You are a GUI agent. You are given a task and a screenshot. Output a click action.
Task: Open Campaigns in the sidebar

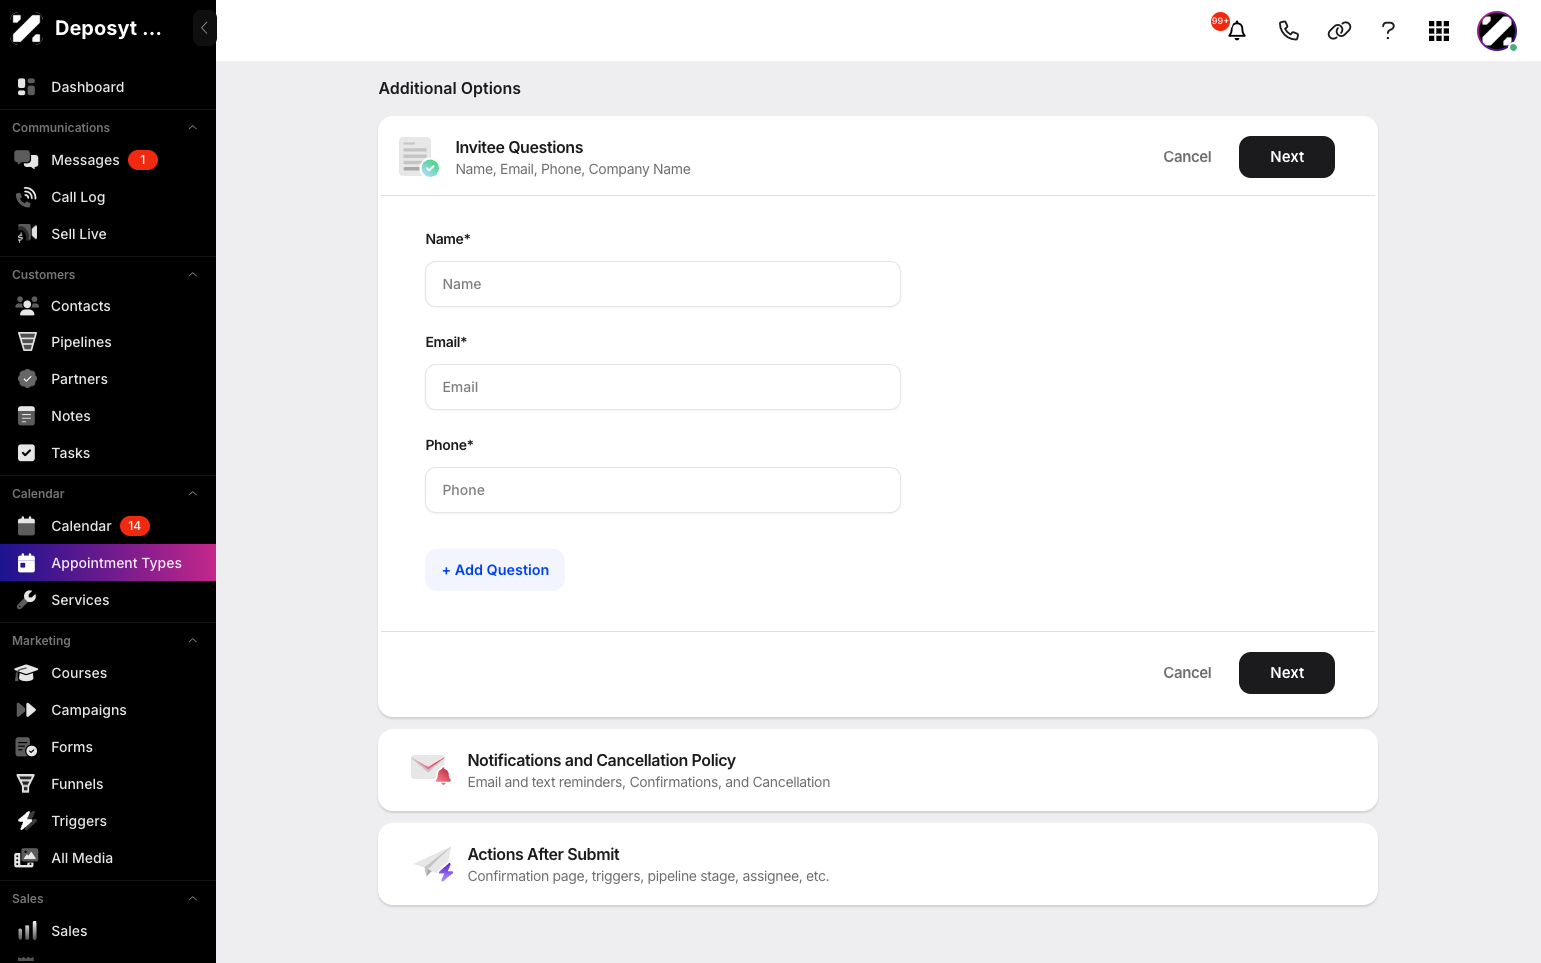click(x=108, y=710)
